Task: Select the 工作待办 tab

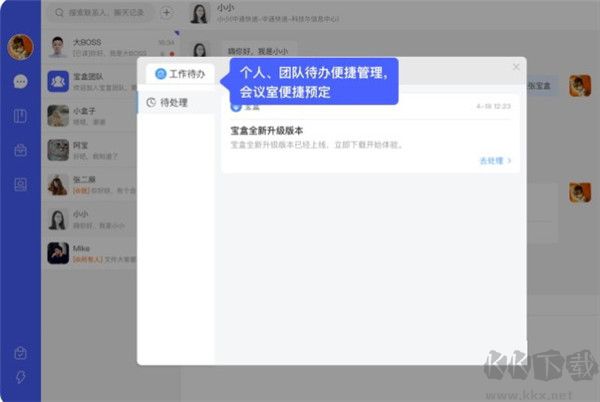Action: pyautogui.click(x=181, y=74)
